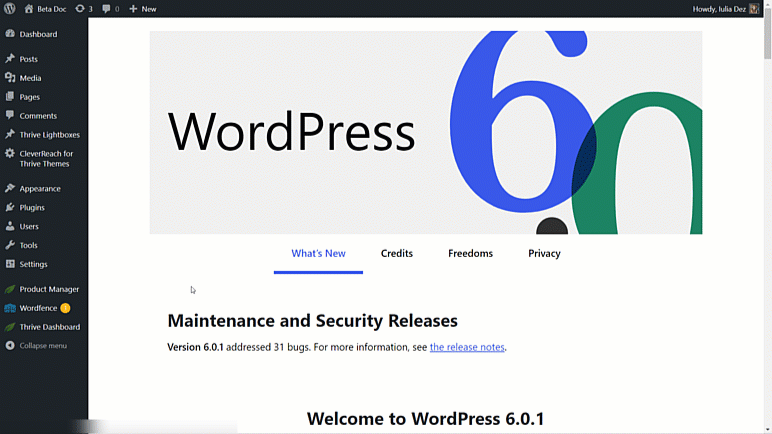Open CleverReach for Thrive Themes label

46,159
